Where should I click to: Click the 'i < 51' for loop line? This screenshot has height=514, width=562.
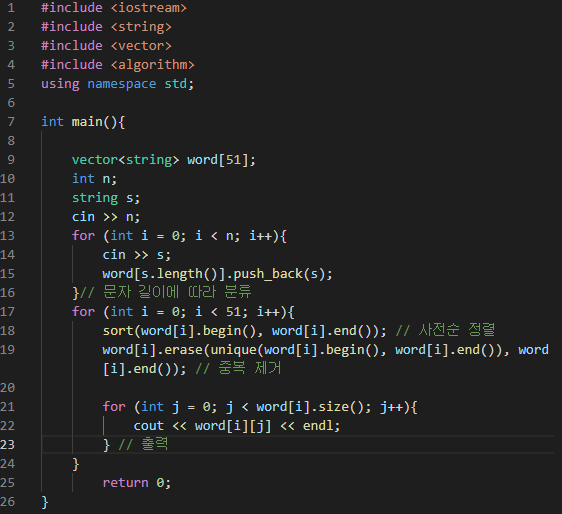click(183, 312)
